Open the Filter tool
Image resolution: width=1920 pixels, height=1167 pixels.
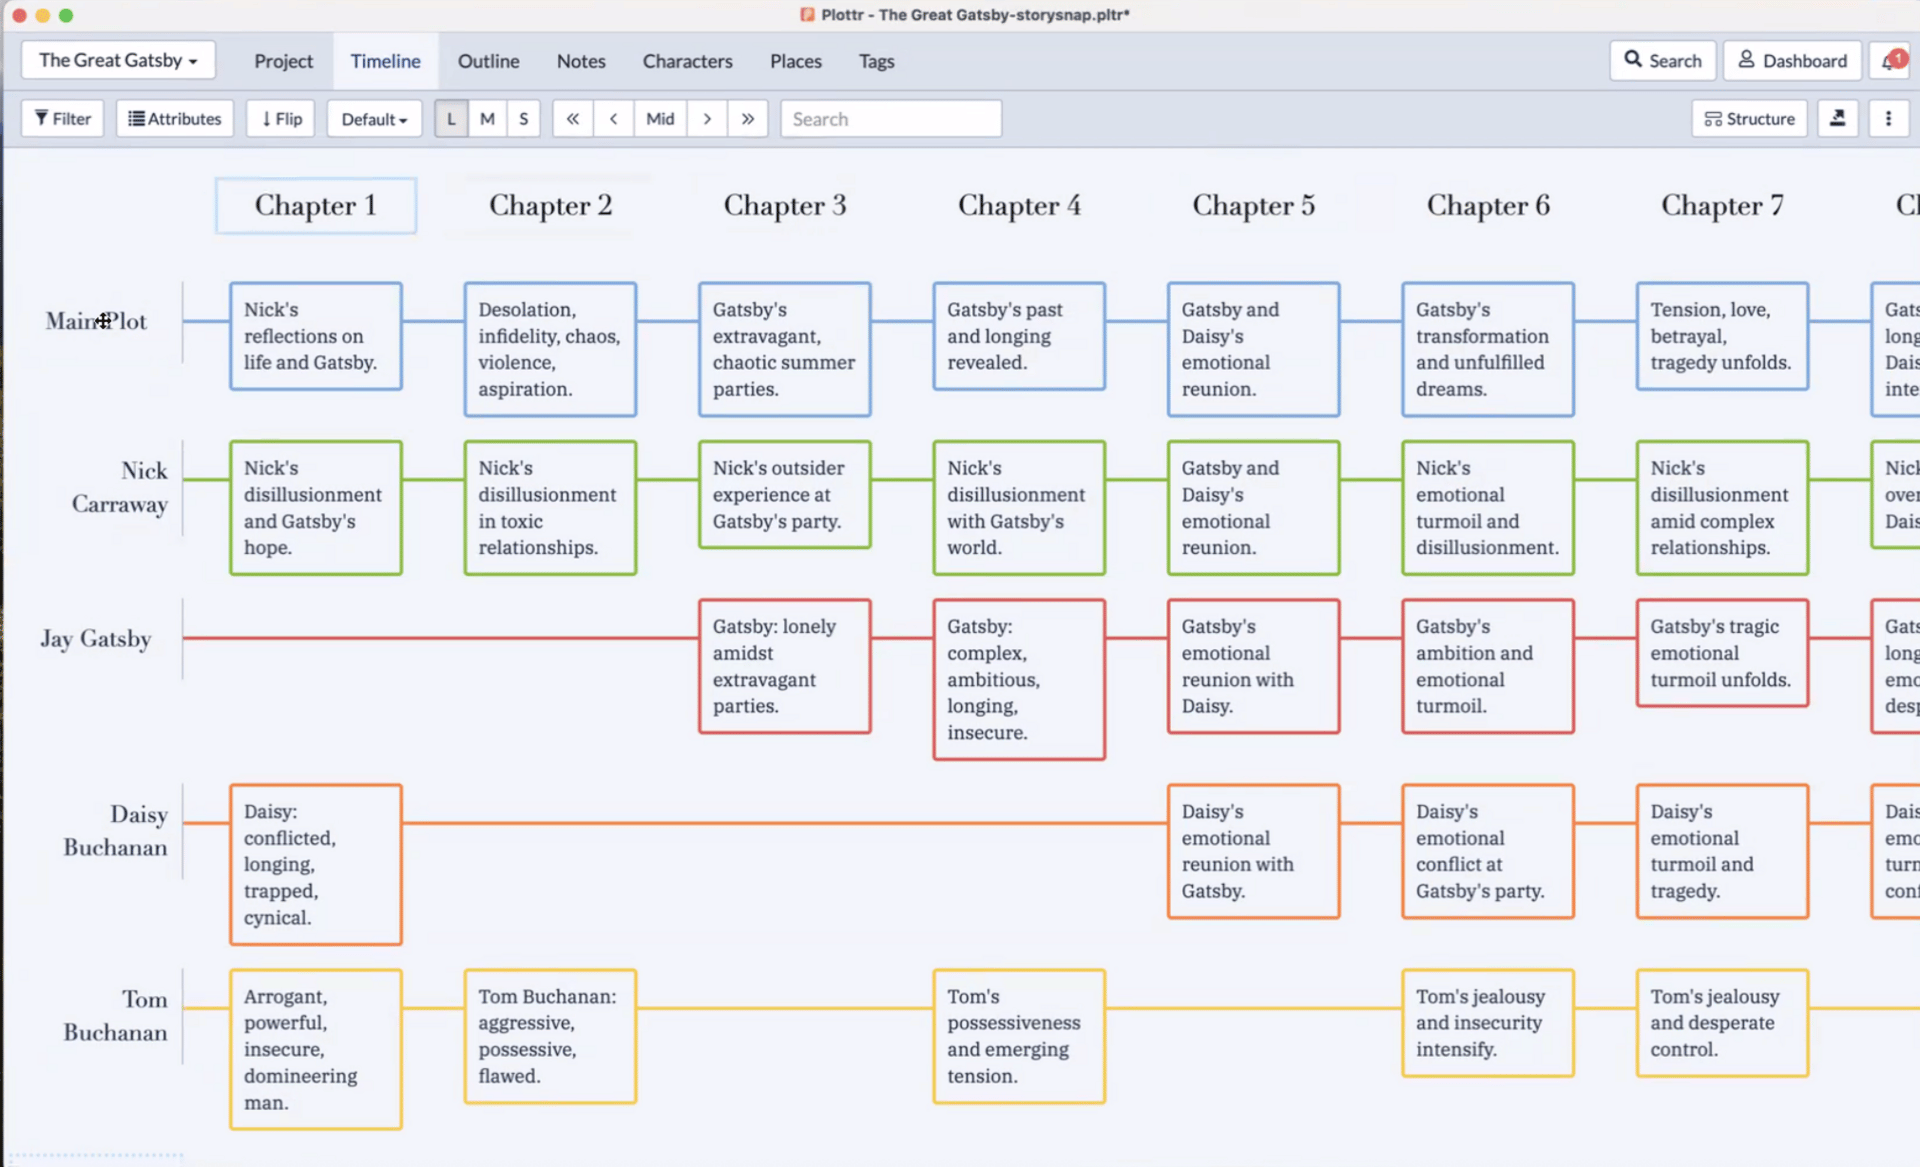[x=62, y=118]
